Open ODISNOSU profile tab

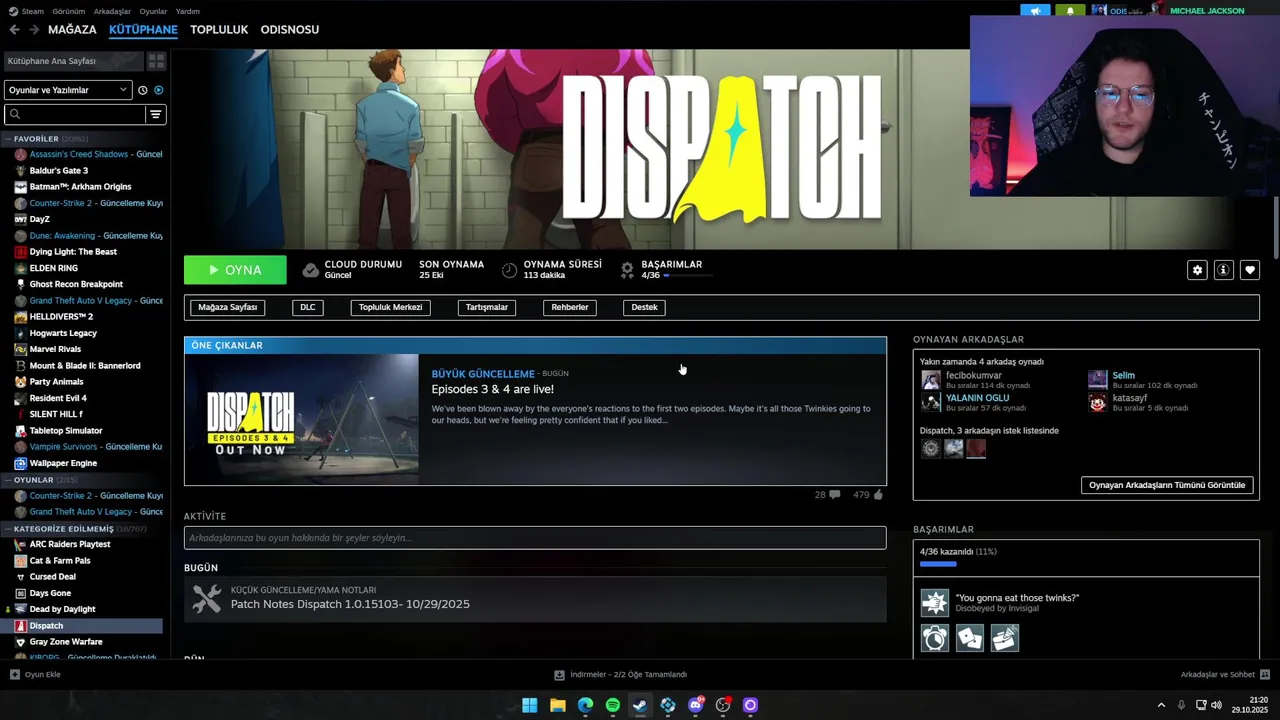tap(290, 30)
